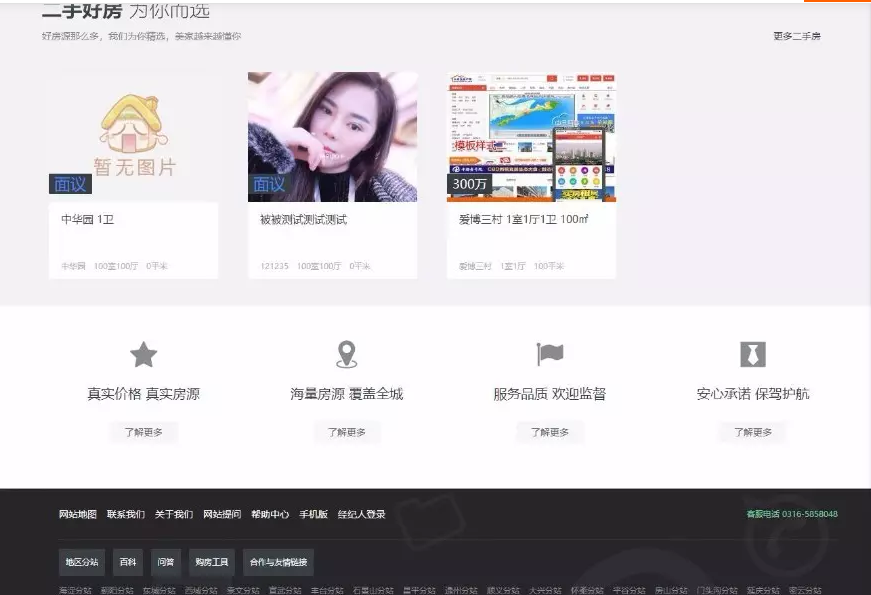
Task: Click 了解更多 under 服务品质 欢迎监督
Action: click(550, 432)
